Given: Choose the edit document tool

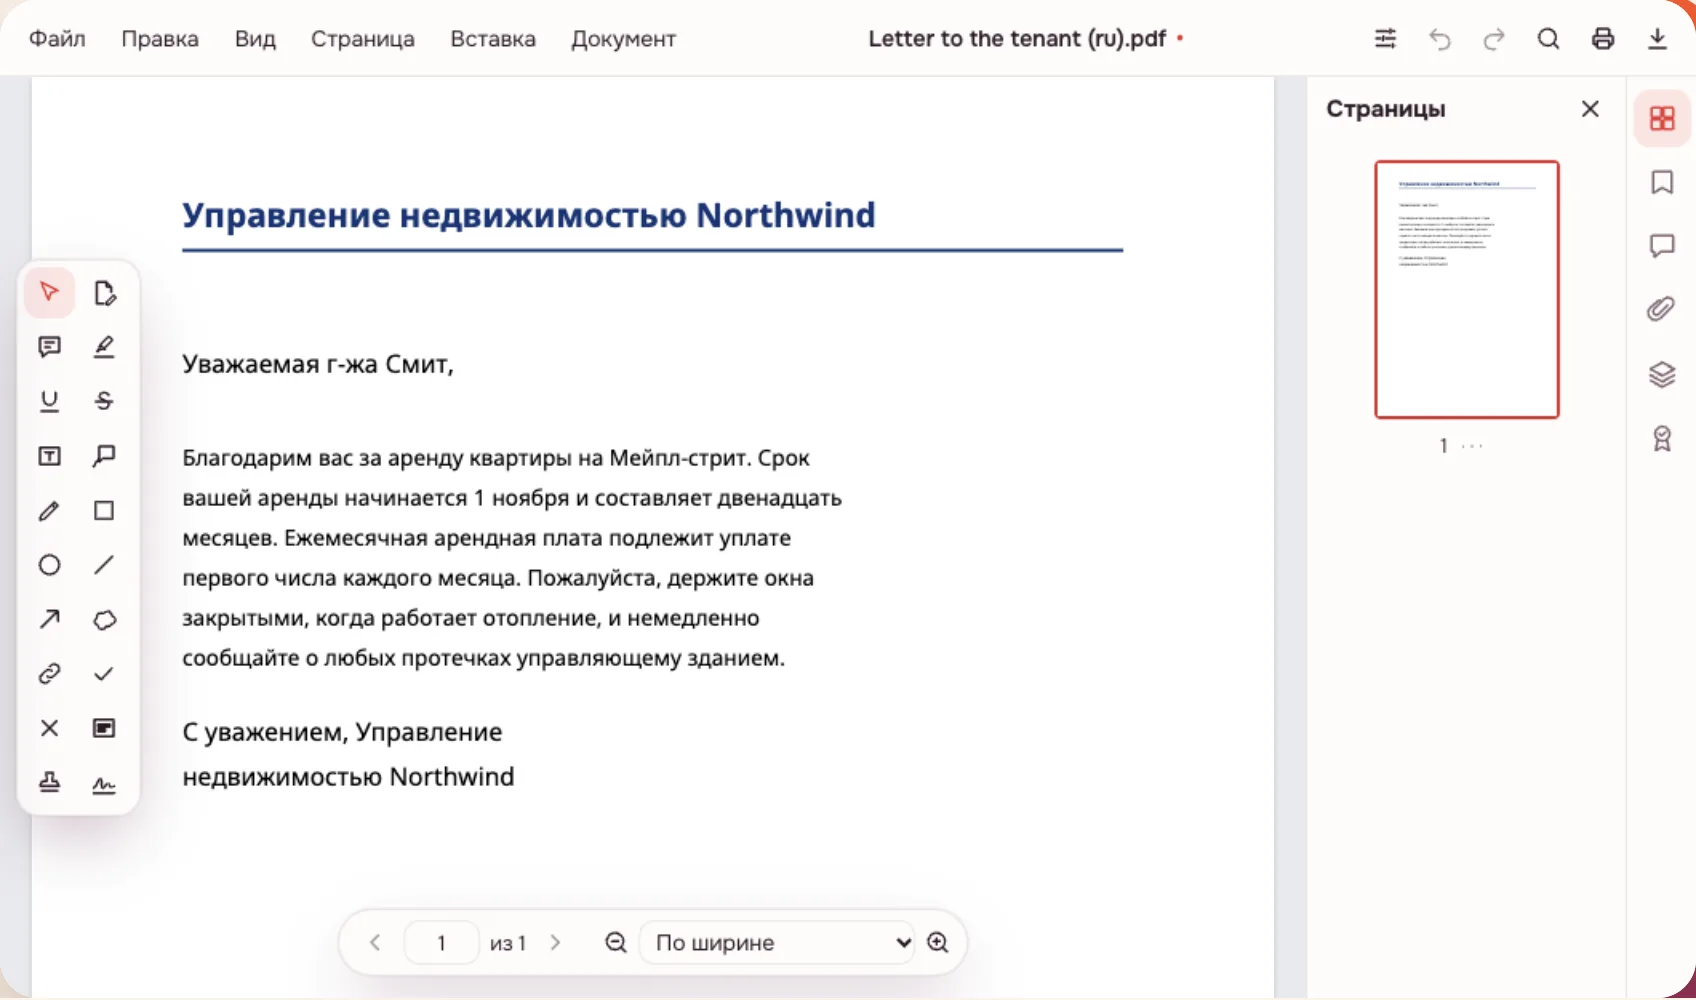Looking at the screenshot, I should coord(104,292).
